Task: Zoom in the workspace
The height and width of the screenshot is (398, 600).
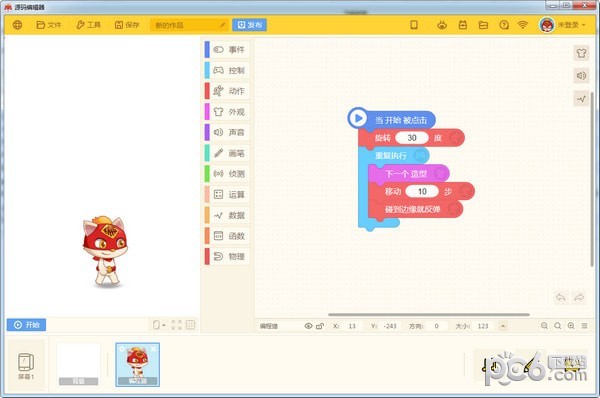Action: (571, 326)
